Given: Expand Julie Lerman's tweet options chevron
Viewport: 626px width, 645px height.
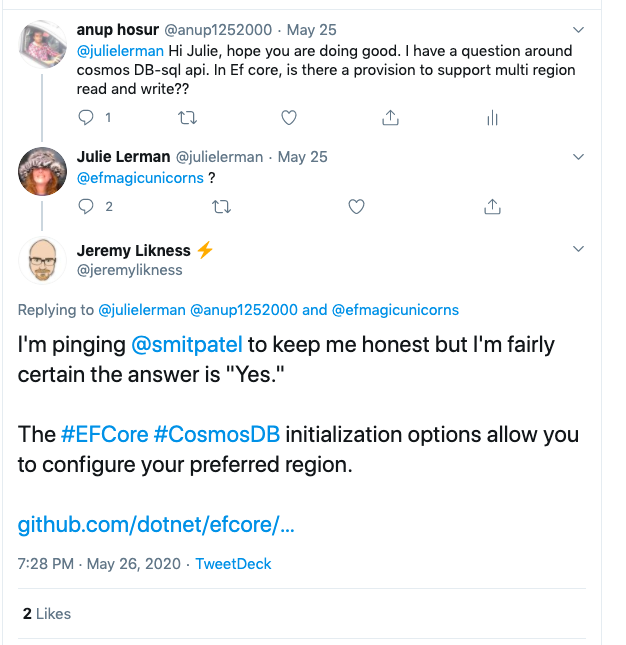Looking at the screenshot, I should 578,157.
